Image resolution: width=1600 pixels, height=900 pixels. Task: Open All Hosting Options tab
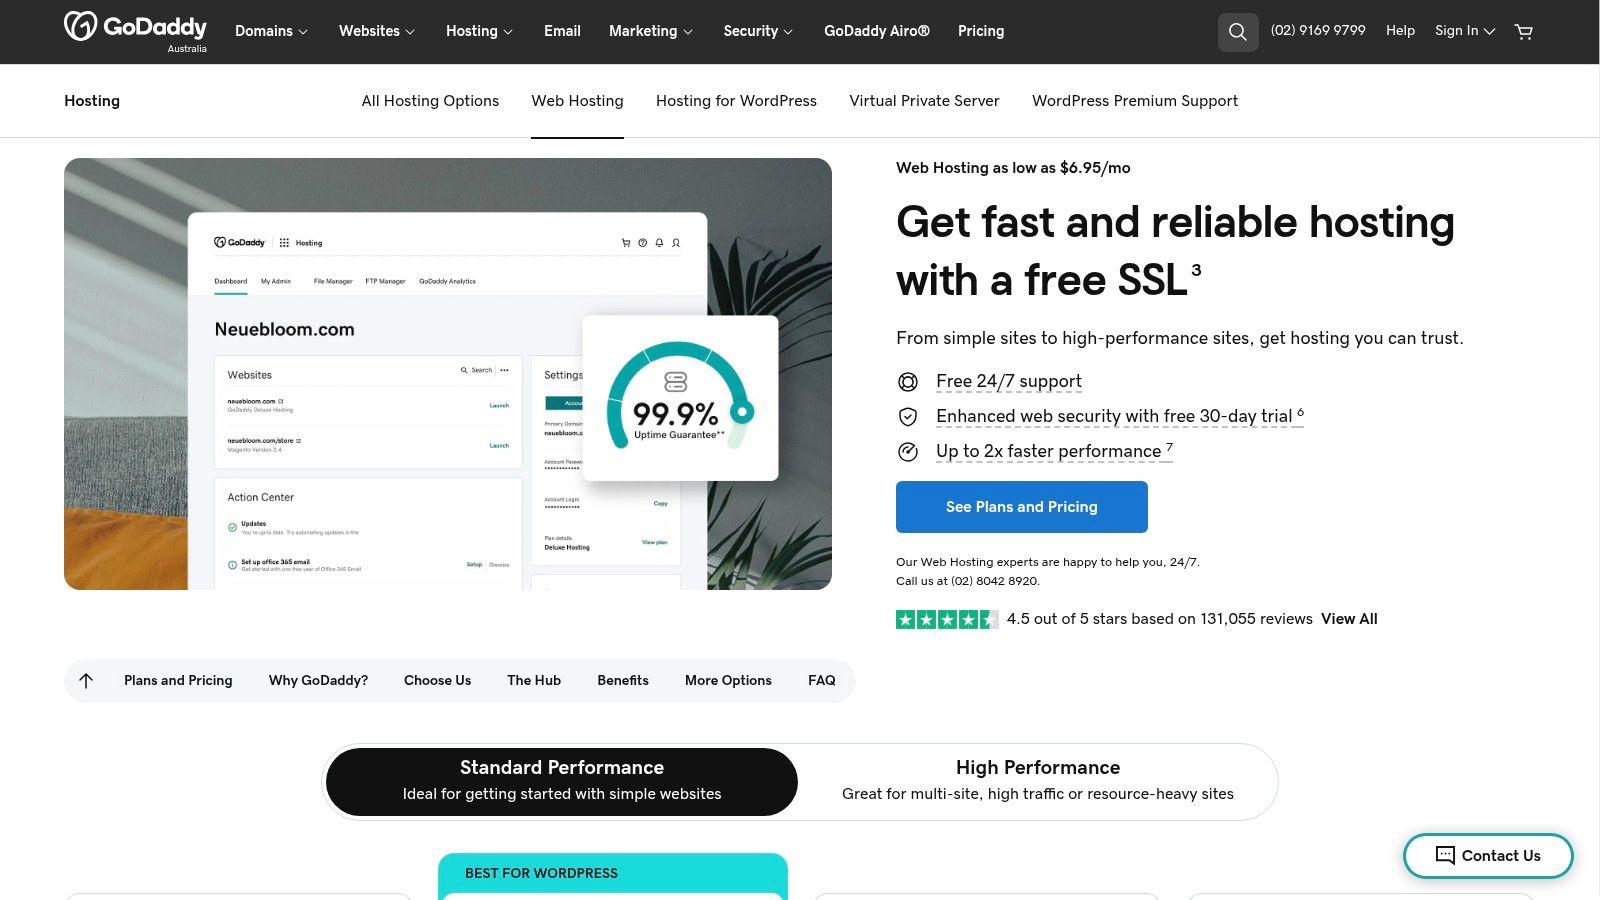click(430, 101)
